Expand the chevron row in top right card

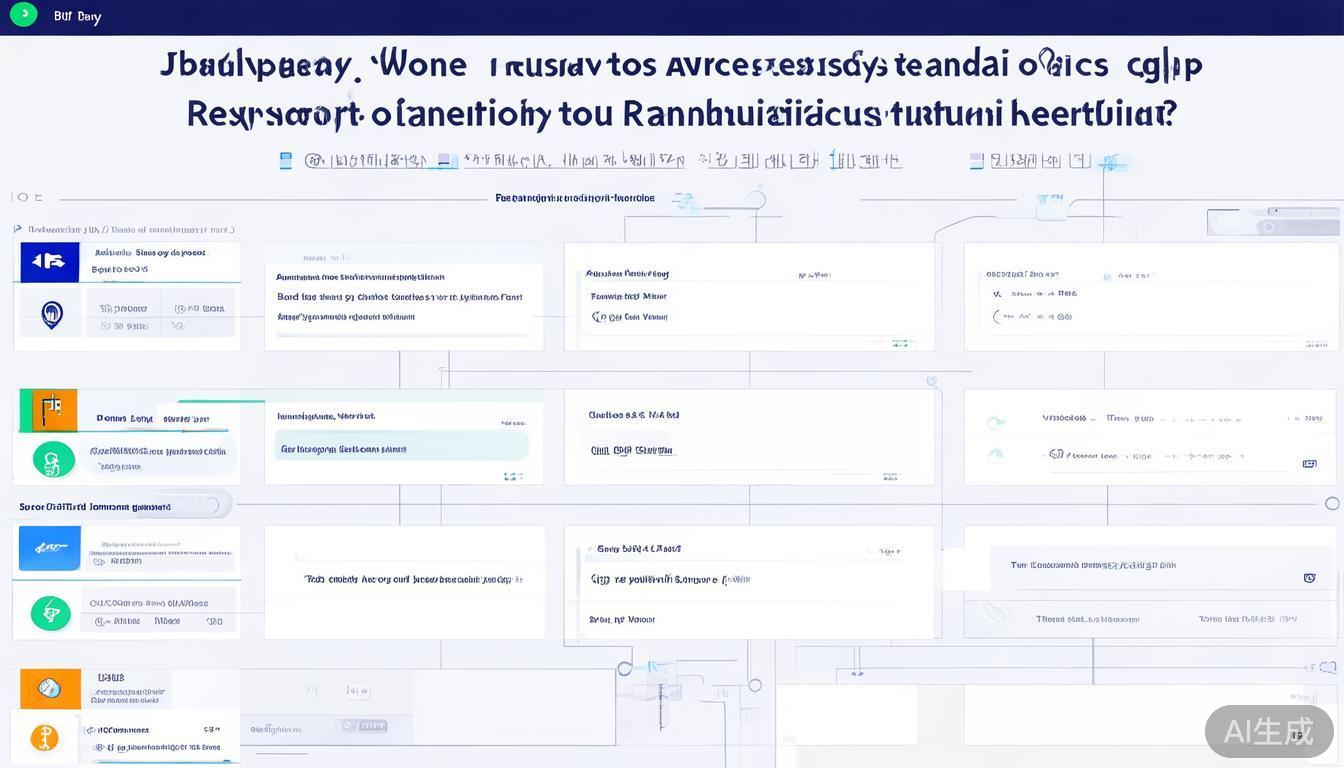pos(997,294)
